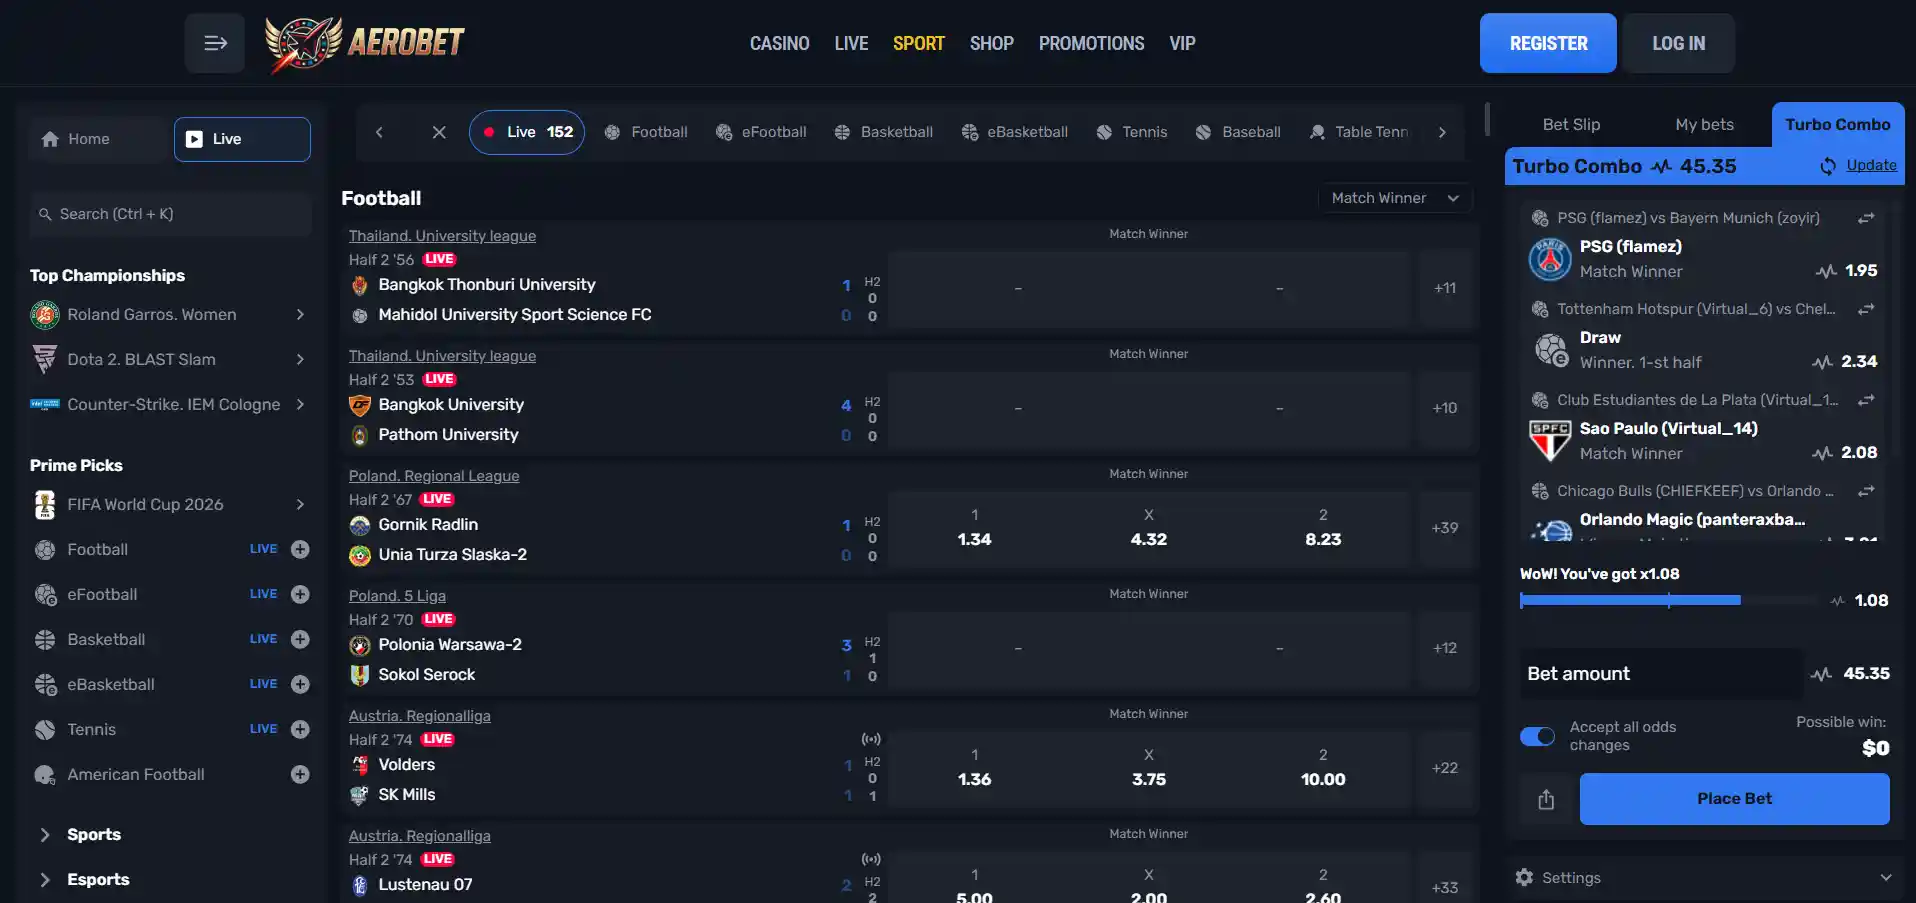The height and width of the screenshot is (903, 1916).
Task: Select the Turbo Combo tab
Action: click(x=1838, y=124)
